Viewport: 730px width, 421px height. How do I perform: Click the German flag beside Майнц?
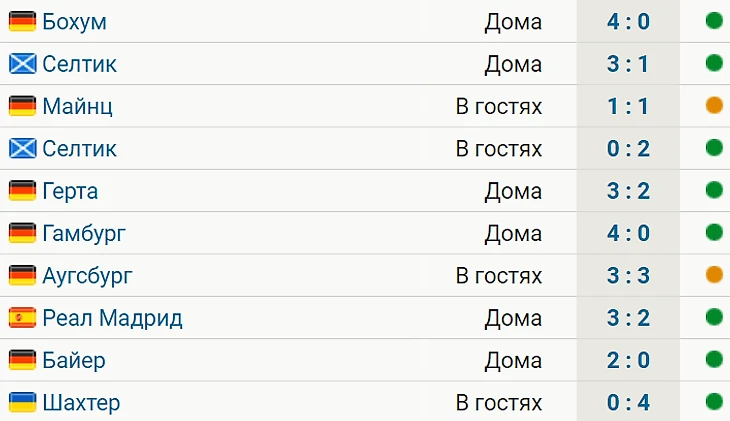[22, 106]
